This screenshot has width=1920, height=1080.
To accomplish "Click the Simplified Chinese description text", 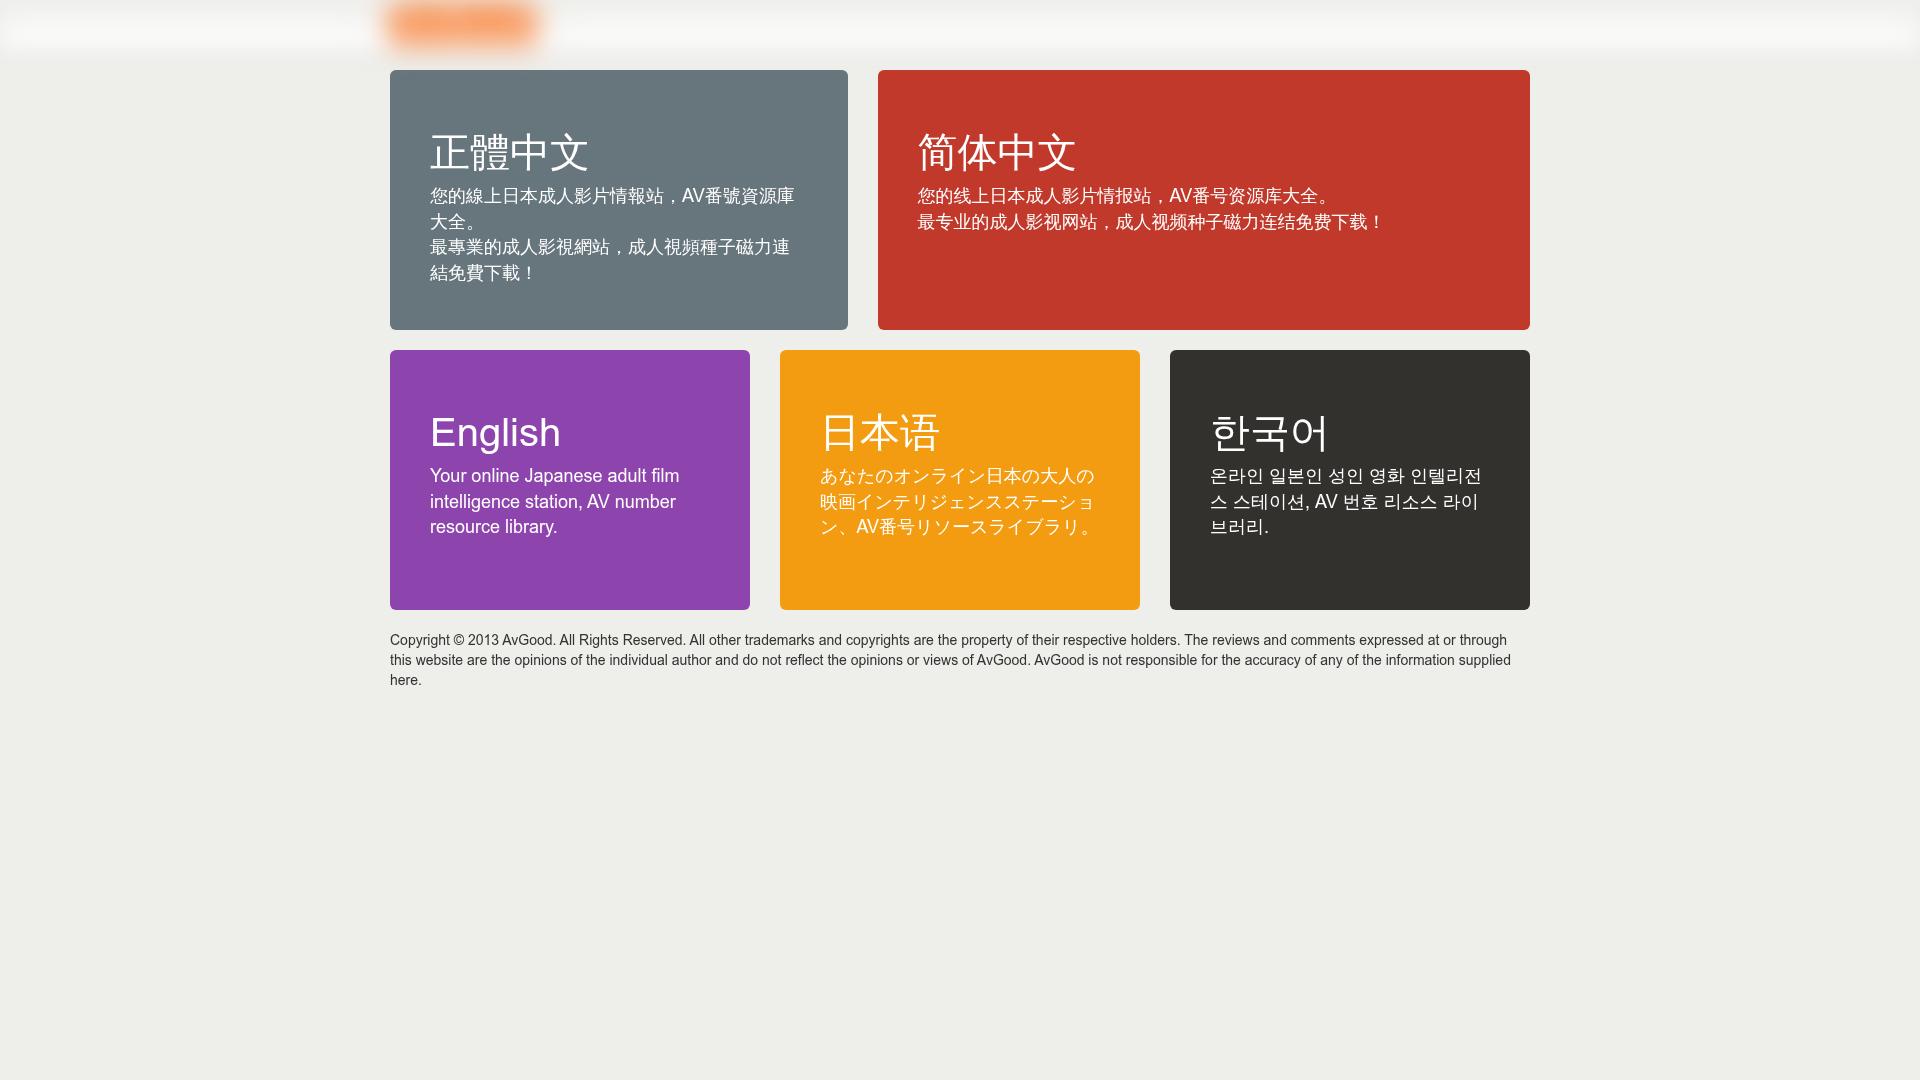I will (1124, 196).
